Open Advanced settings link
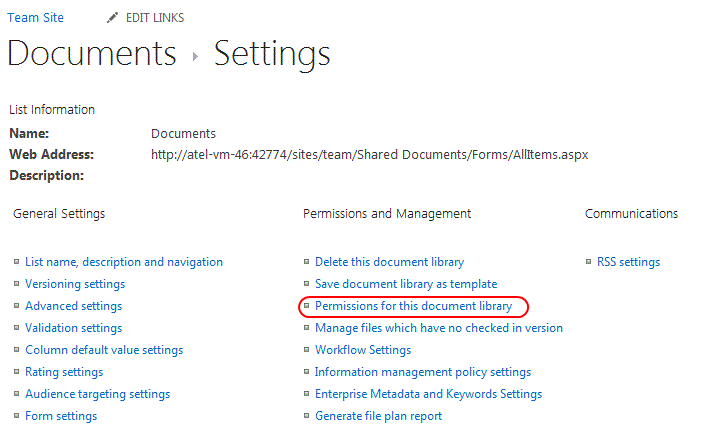704x440 pixels. pyautogui.click(x=74, y=306)
